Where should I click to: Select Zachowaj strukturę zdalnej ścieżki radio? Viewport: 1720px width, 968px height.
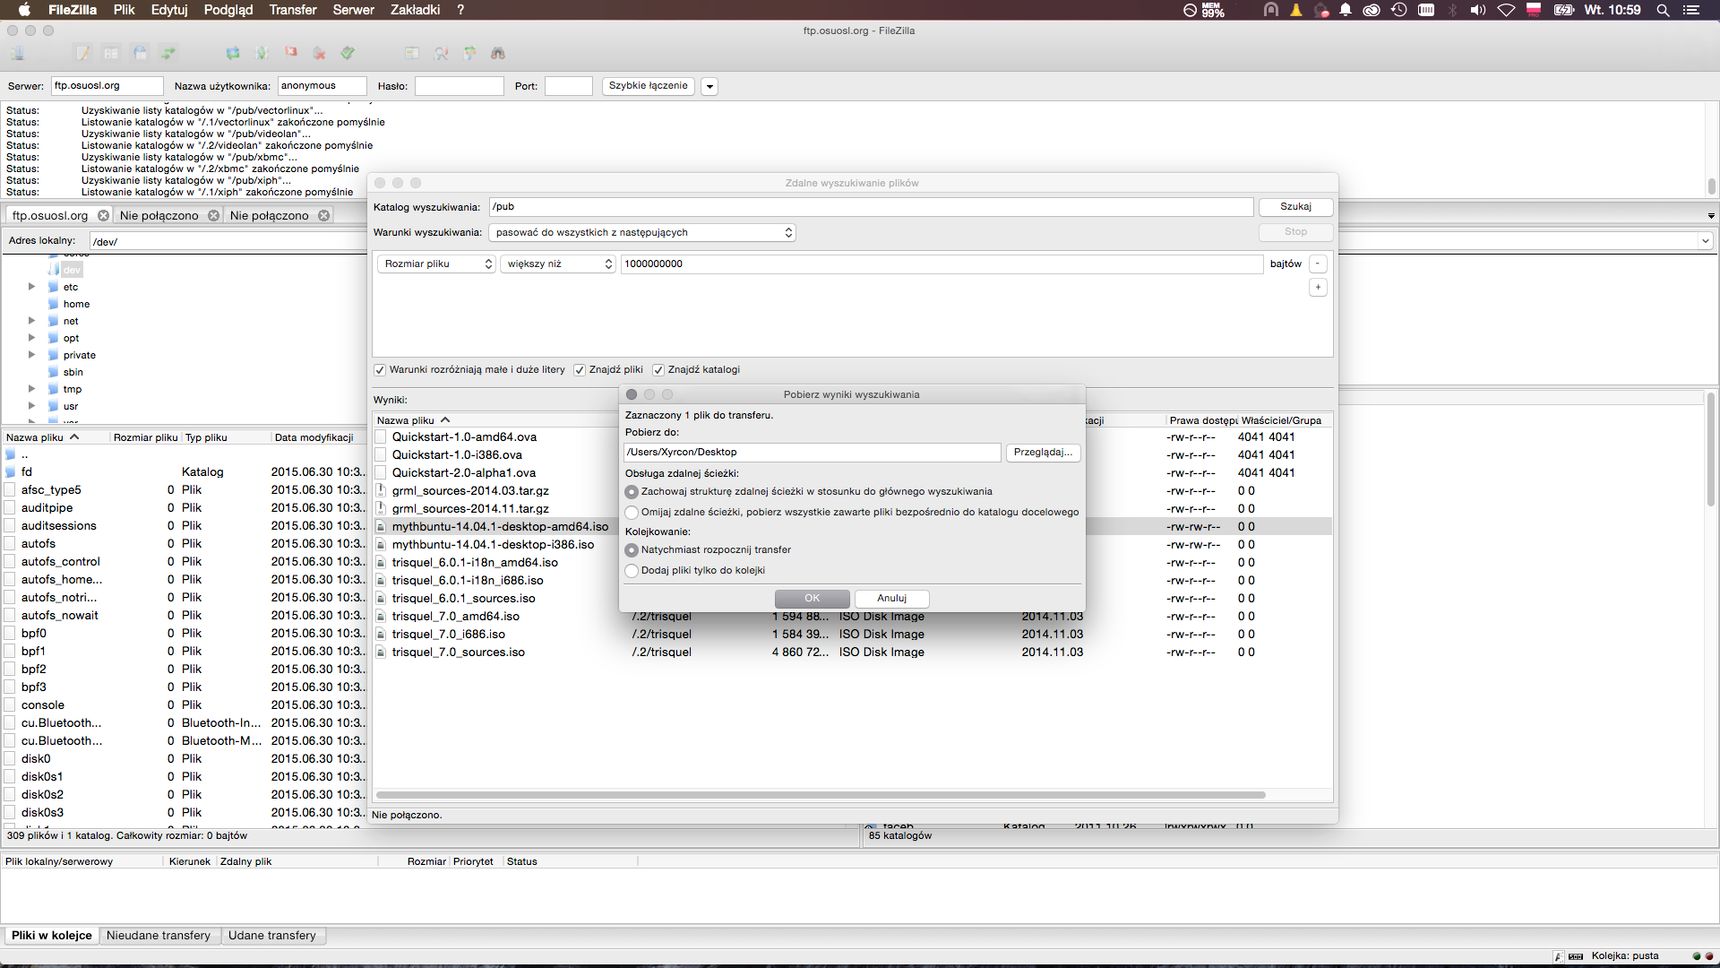pos(632,492)
